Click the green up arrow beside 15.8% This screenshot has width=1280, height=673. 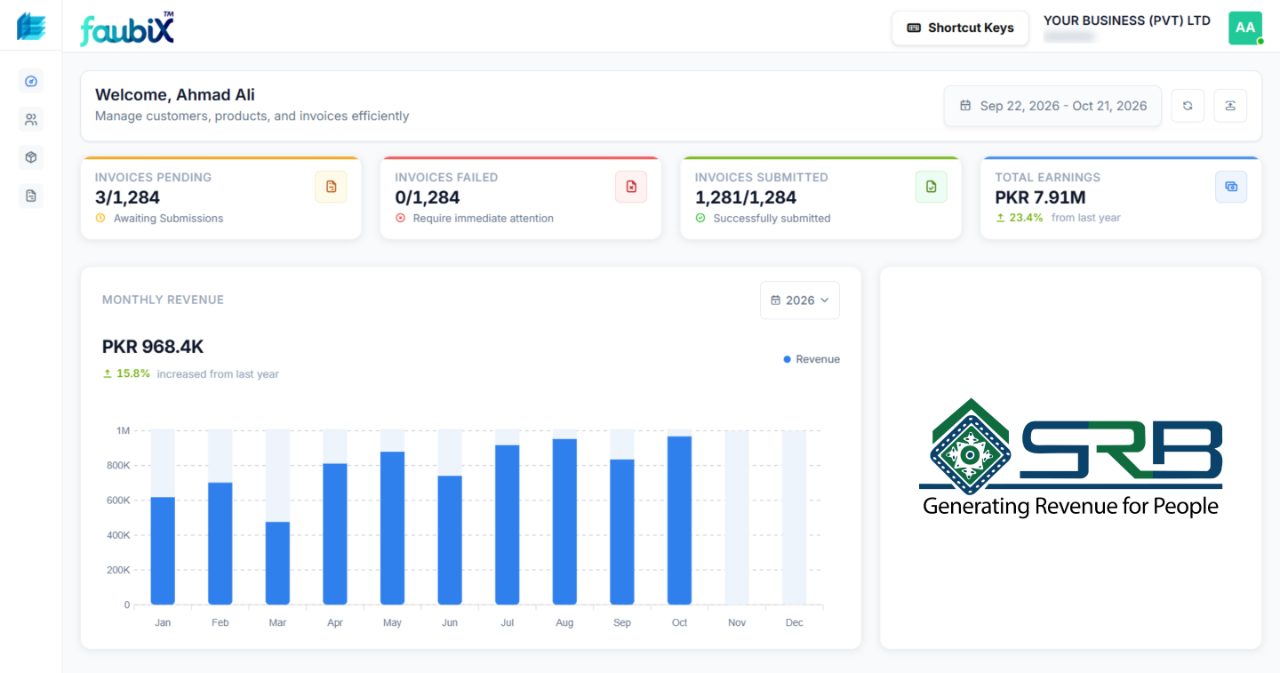click(107, 374)
